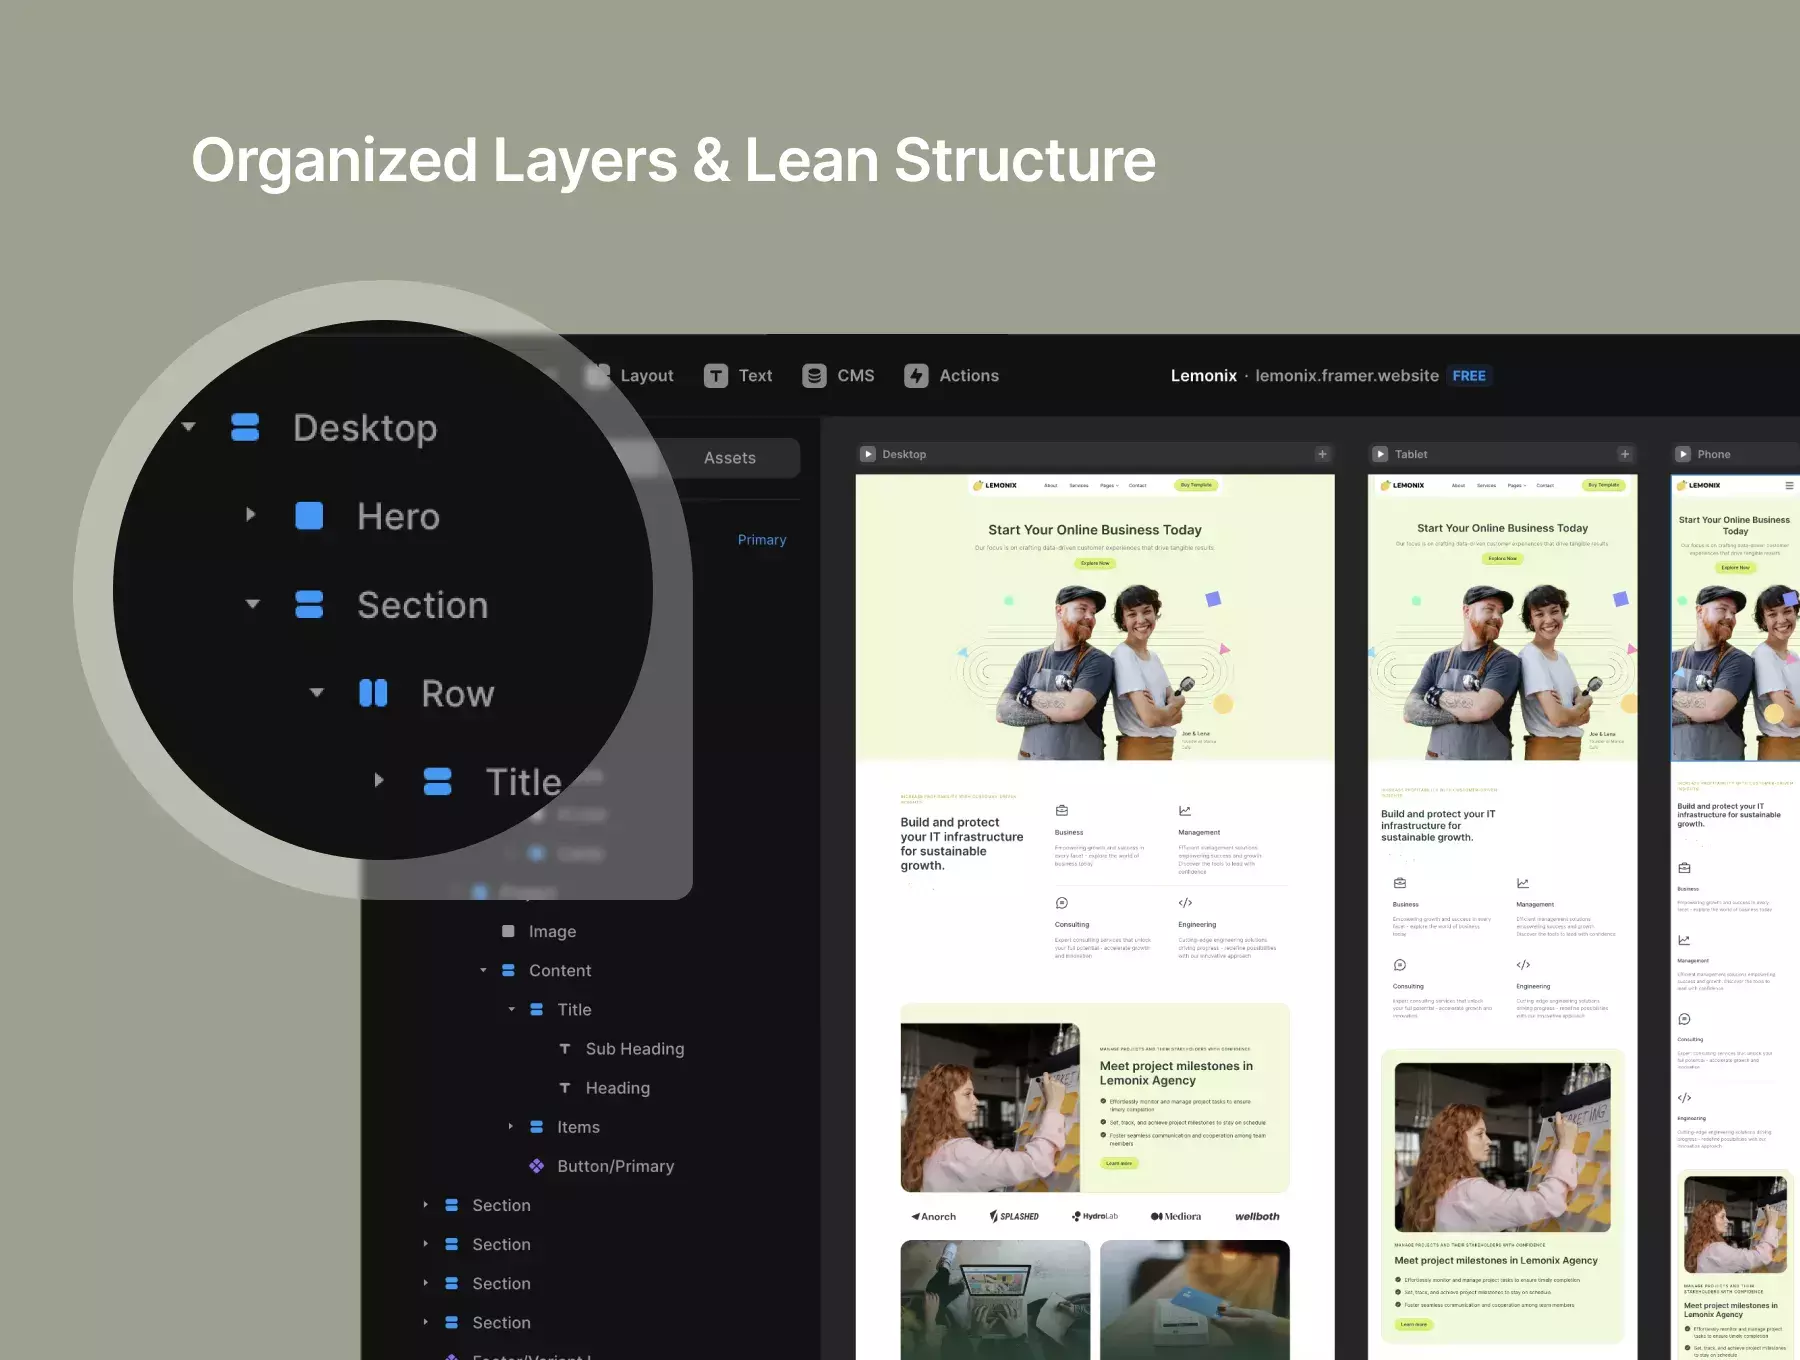
Task: Click the SPLASHED brand logo
Action: [1014, 1216]
